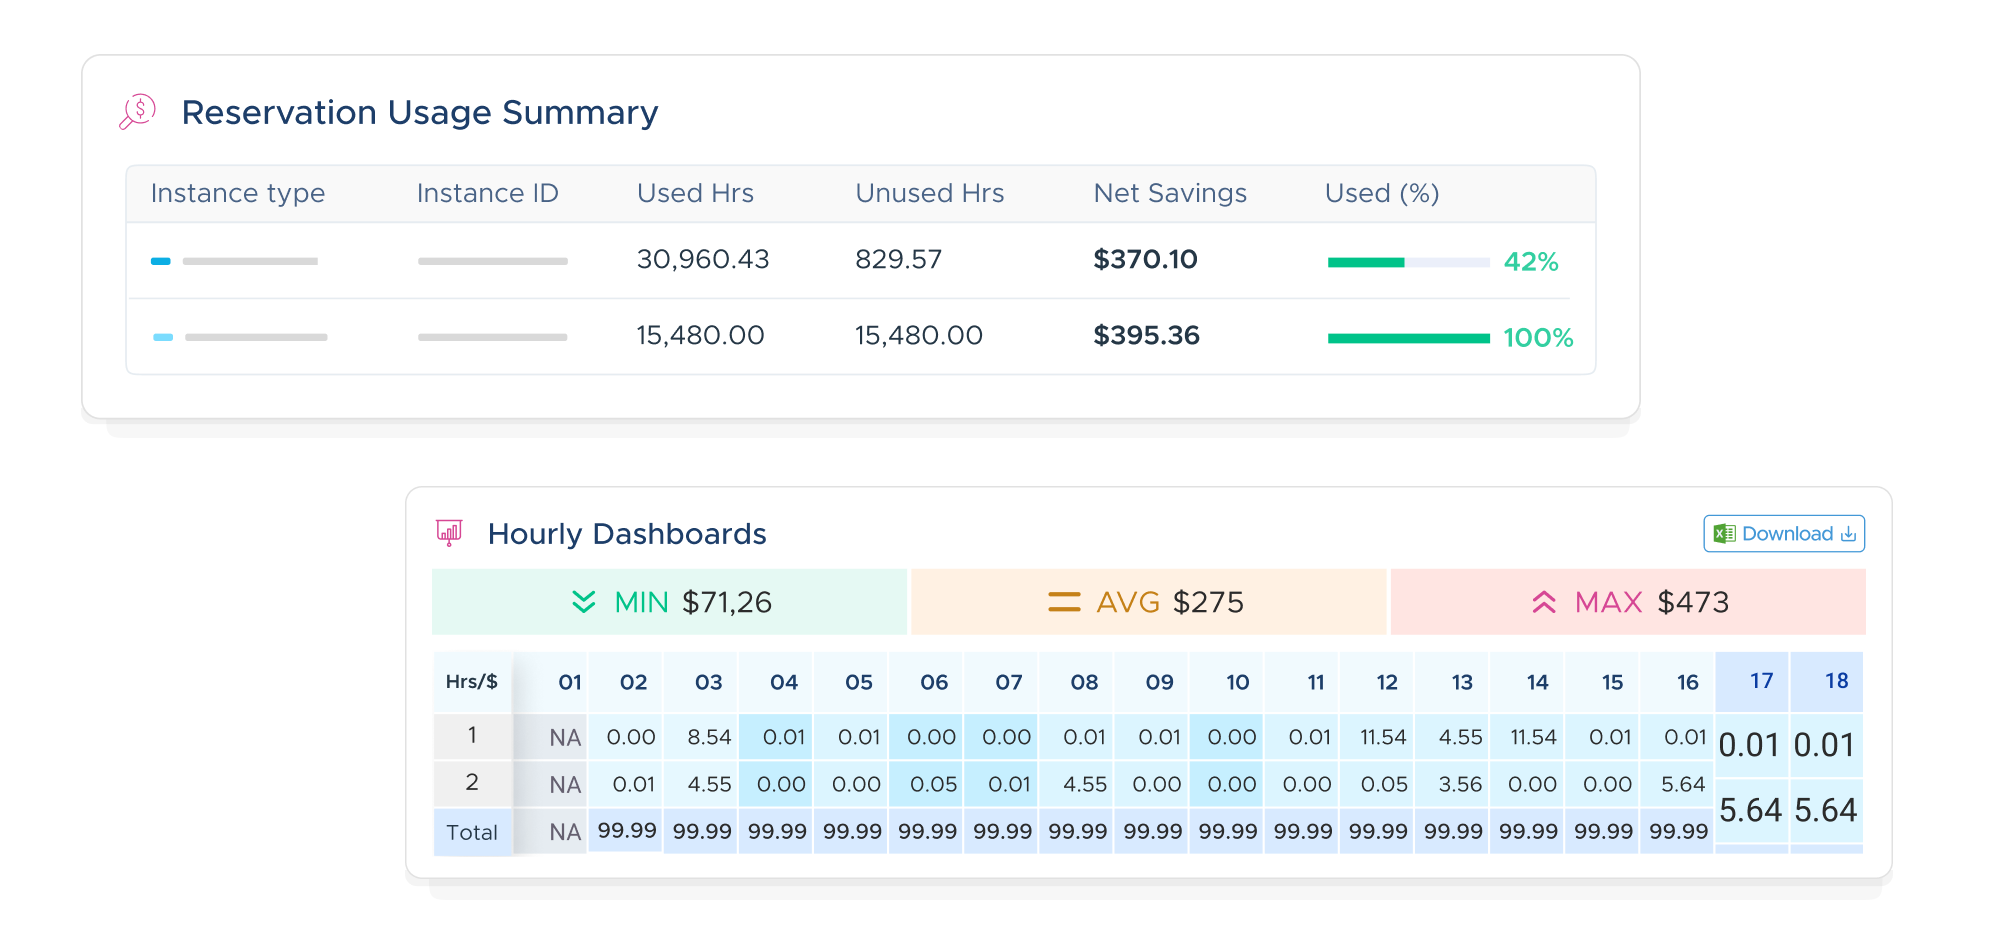
Task: Click the Hrs/$ table header cell
Action: 472,682
